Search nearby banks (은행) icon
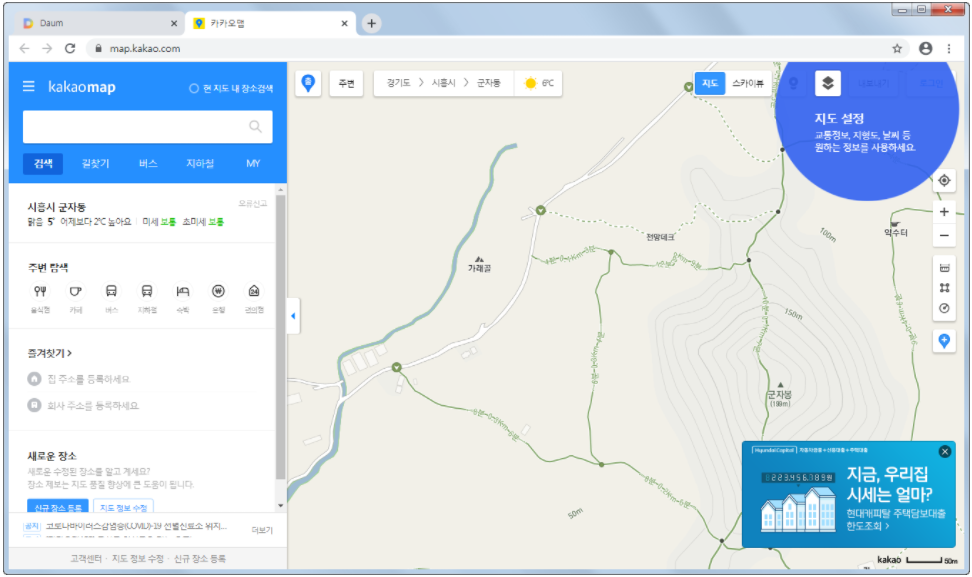972x577 pixels. coord(218,291)
